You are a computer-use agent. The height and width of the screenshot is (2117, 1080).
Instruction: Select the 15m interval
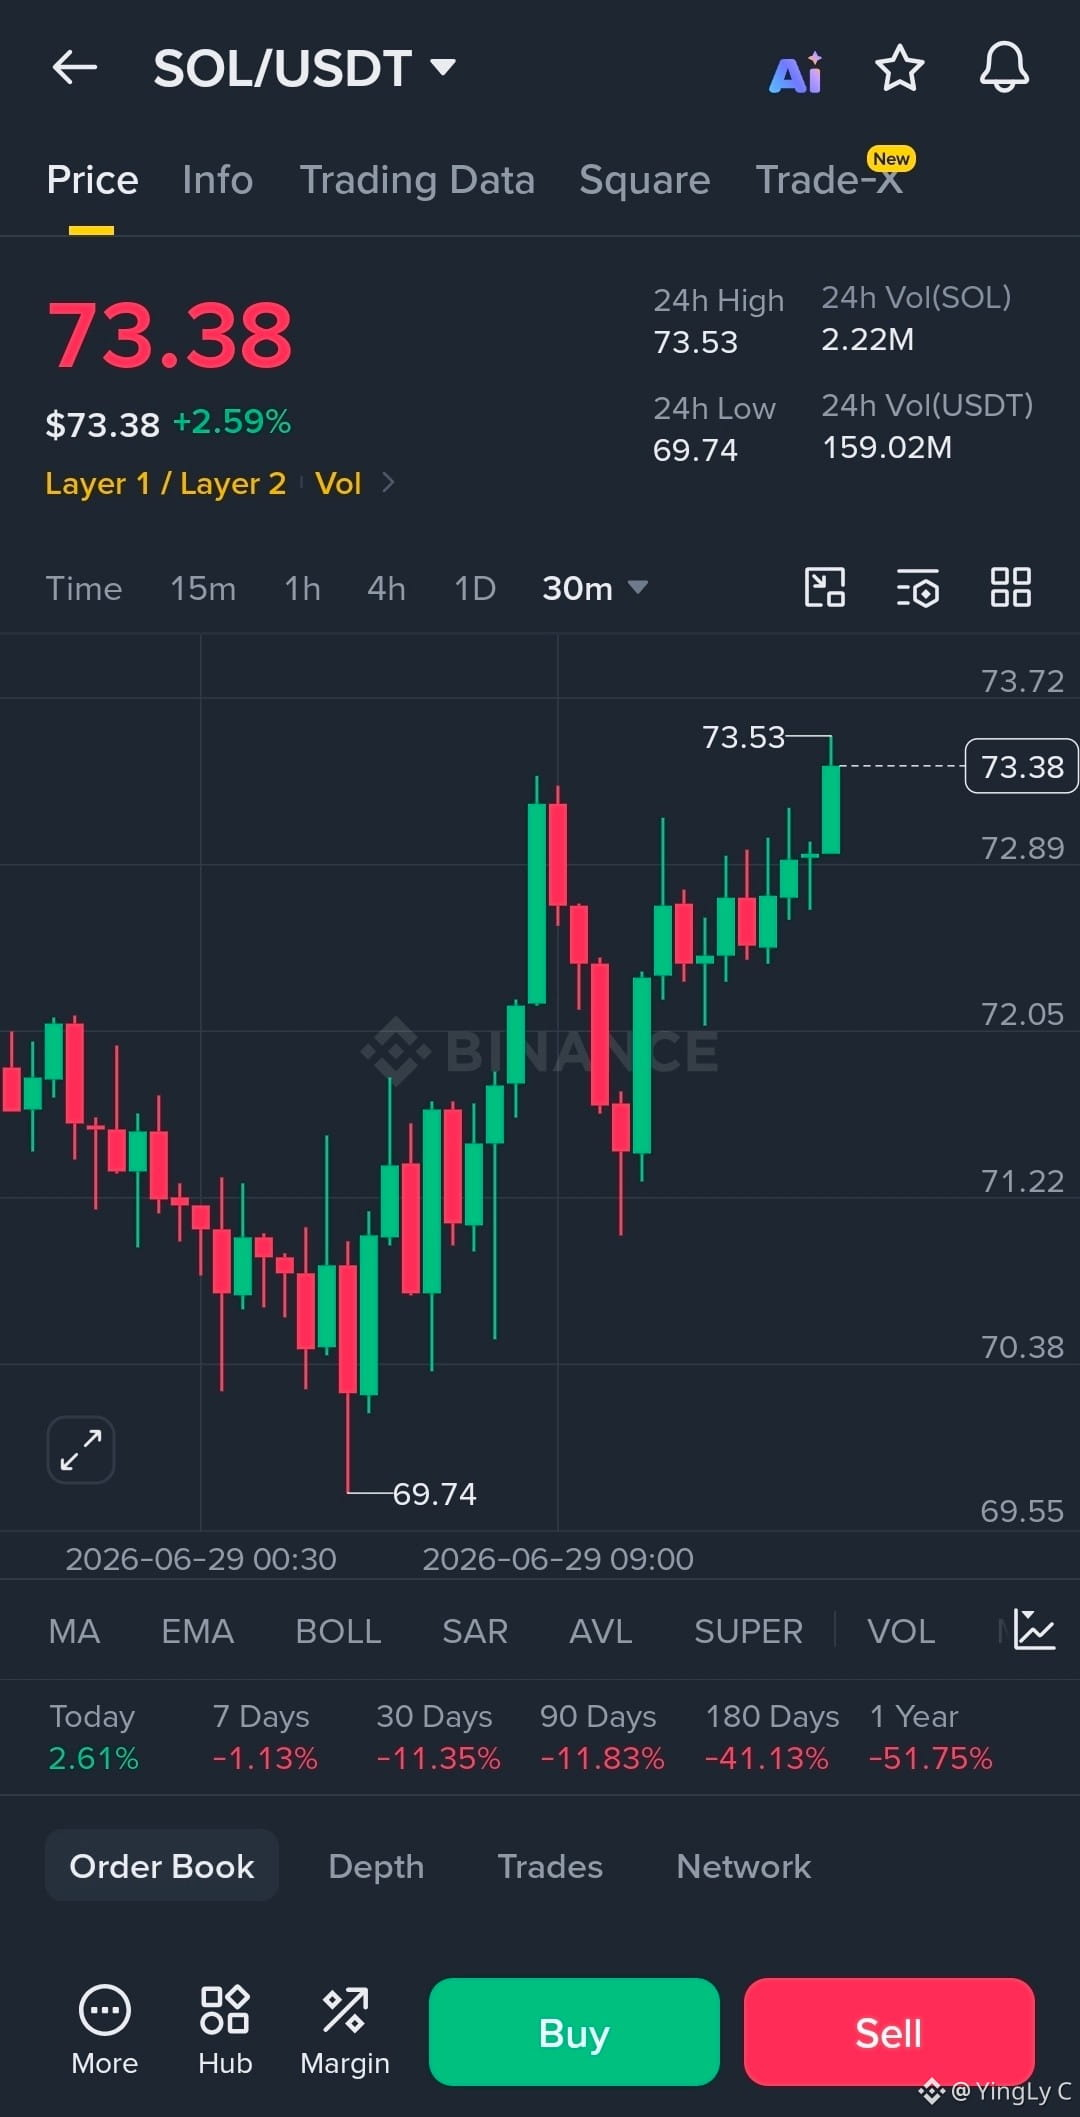click(x=203, y=588)
